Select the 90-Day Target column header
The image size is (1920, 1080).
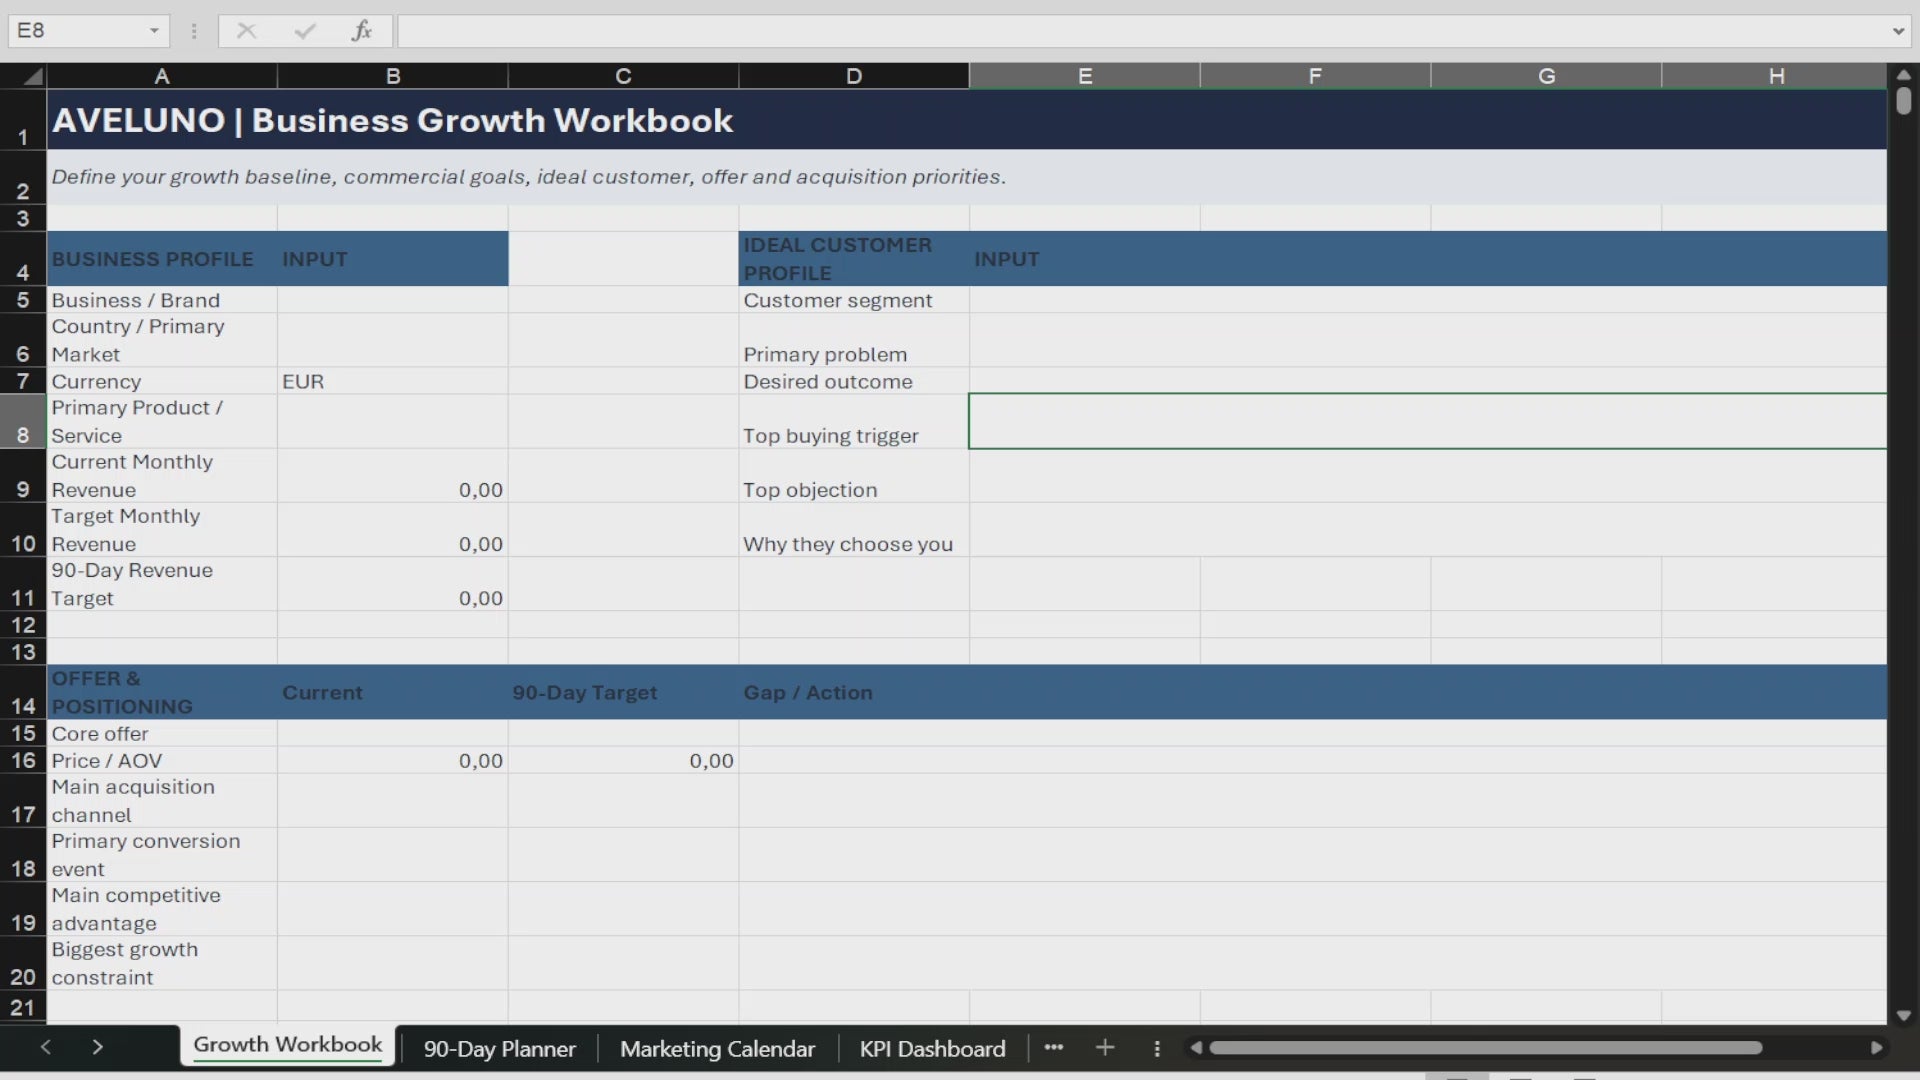tap(623, 692)
